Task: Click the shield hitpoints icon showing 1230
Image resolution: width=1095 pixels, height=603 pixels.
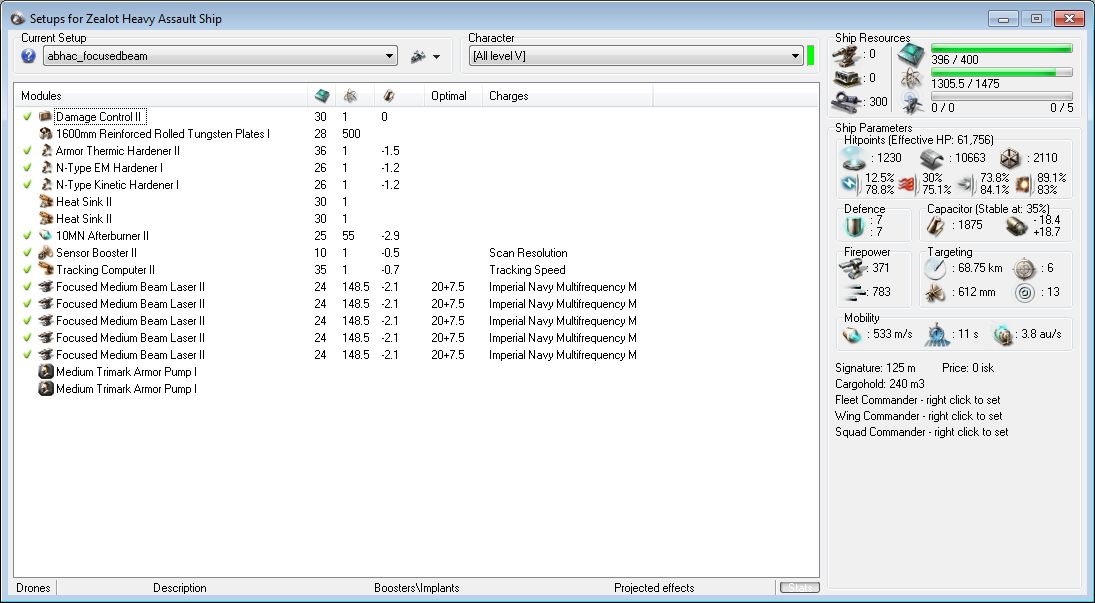Action: pyautogui.click(x=853, y=158)
